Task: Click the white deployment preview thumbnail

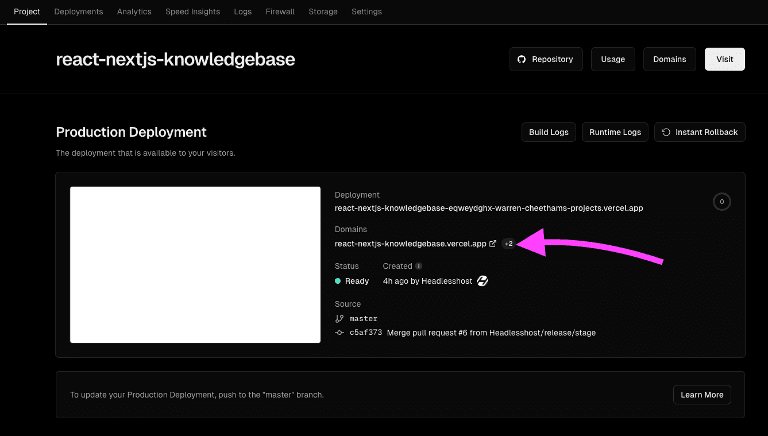Action: click(195, 265)
